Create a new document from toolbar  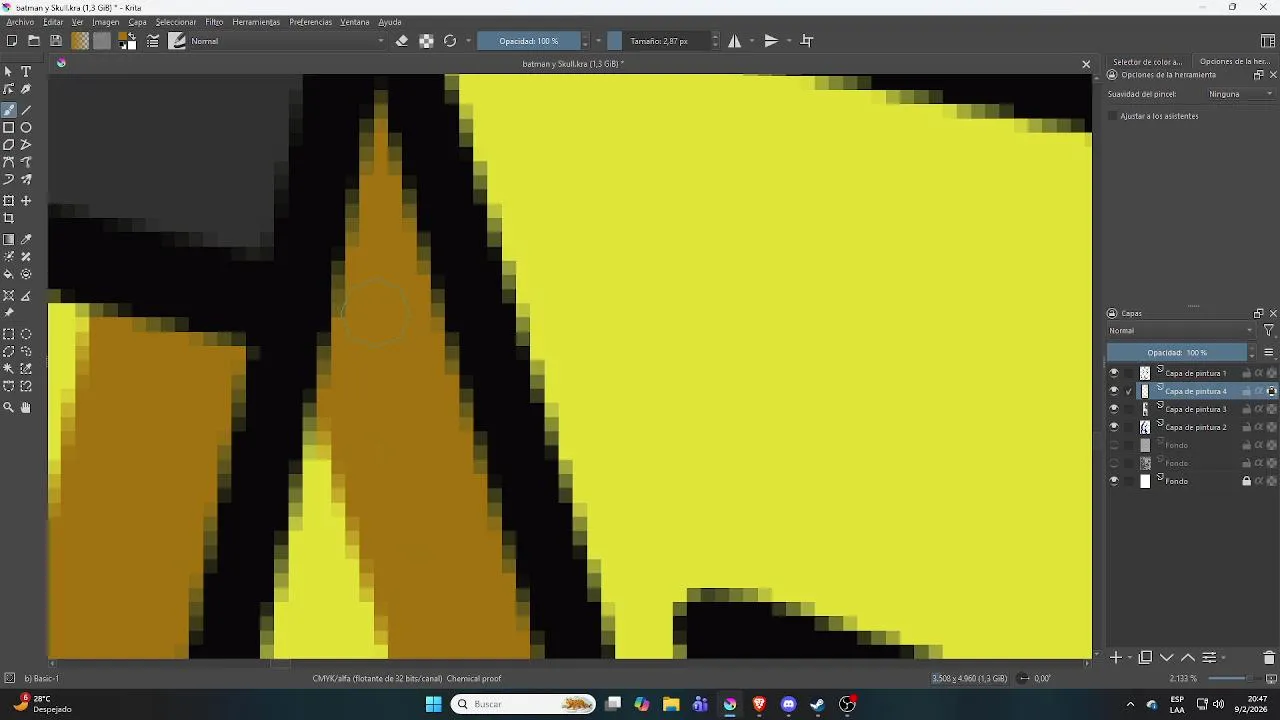coord(11,41)
